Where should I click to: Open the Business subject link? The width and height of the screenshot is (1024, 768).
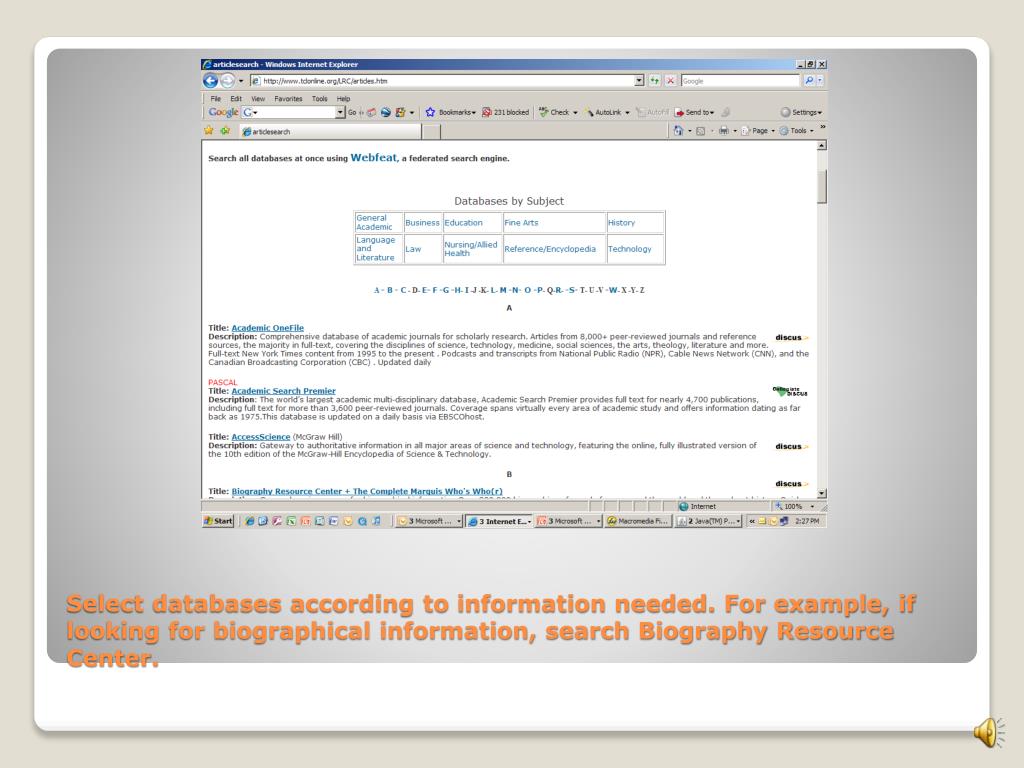pyautogui.click(x=422, y=223)
